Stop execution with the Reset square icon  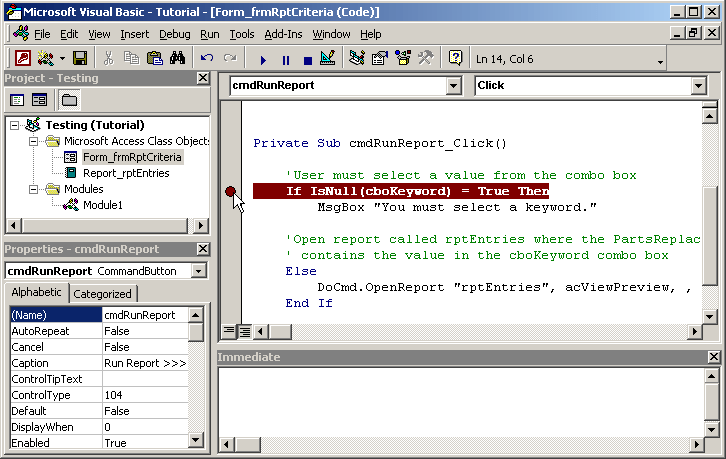click(x=307, y=60)
